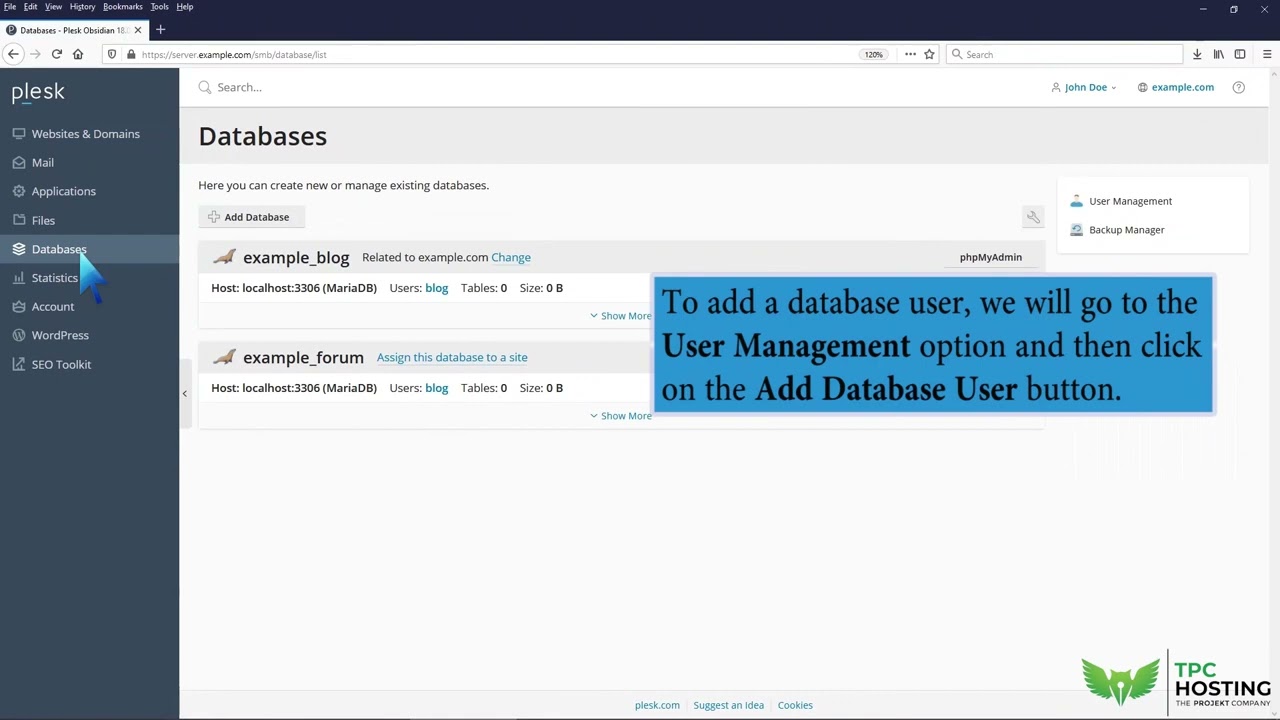Image resolution: width=1280 pixels, height=720 pixels.
Task: Open Websites & Domains in sidebar
Action: coord(85,134)
